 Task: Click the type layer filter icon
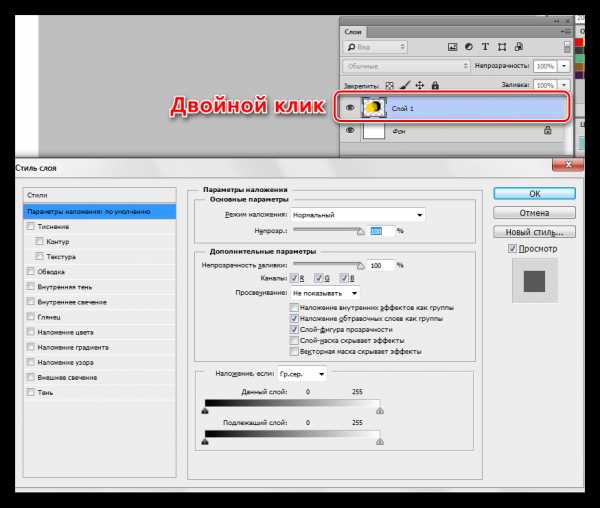click(x=485, y=47)
